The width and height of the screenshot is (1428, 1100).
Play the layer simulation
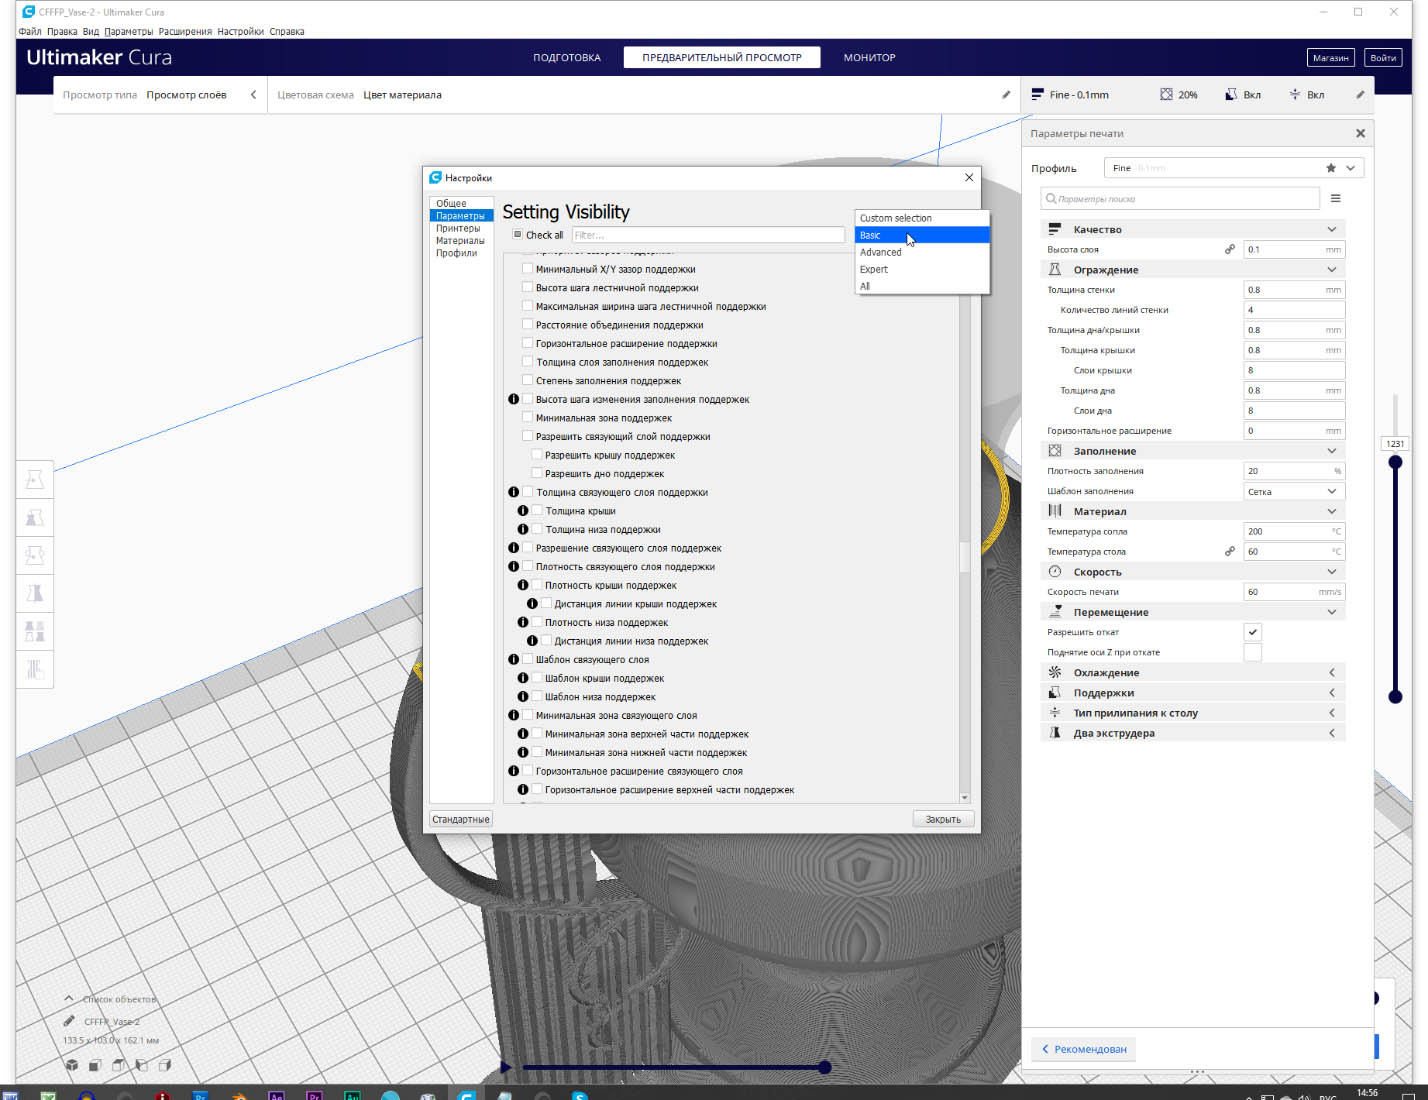click(506, 1067)
